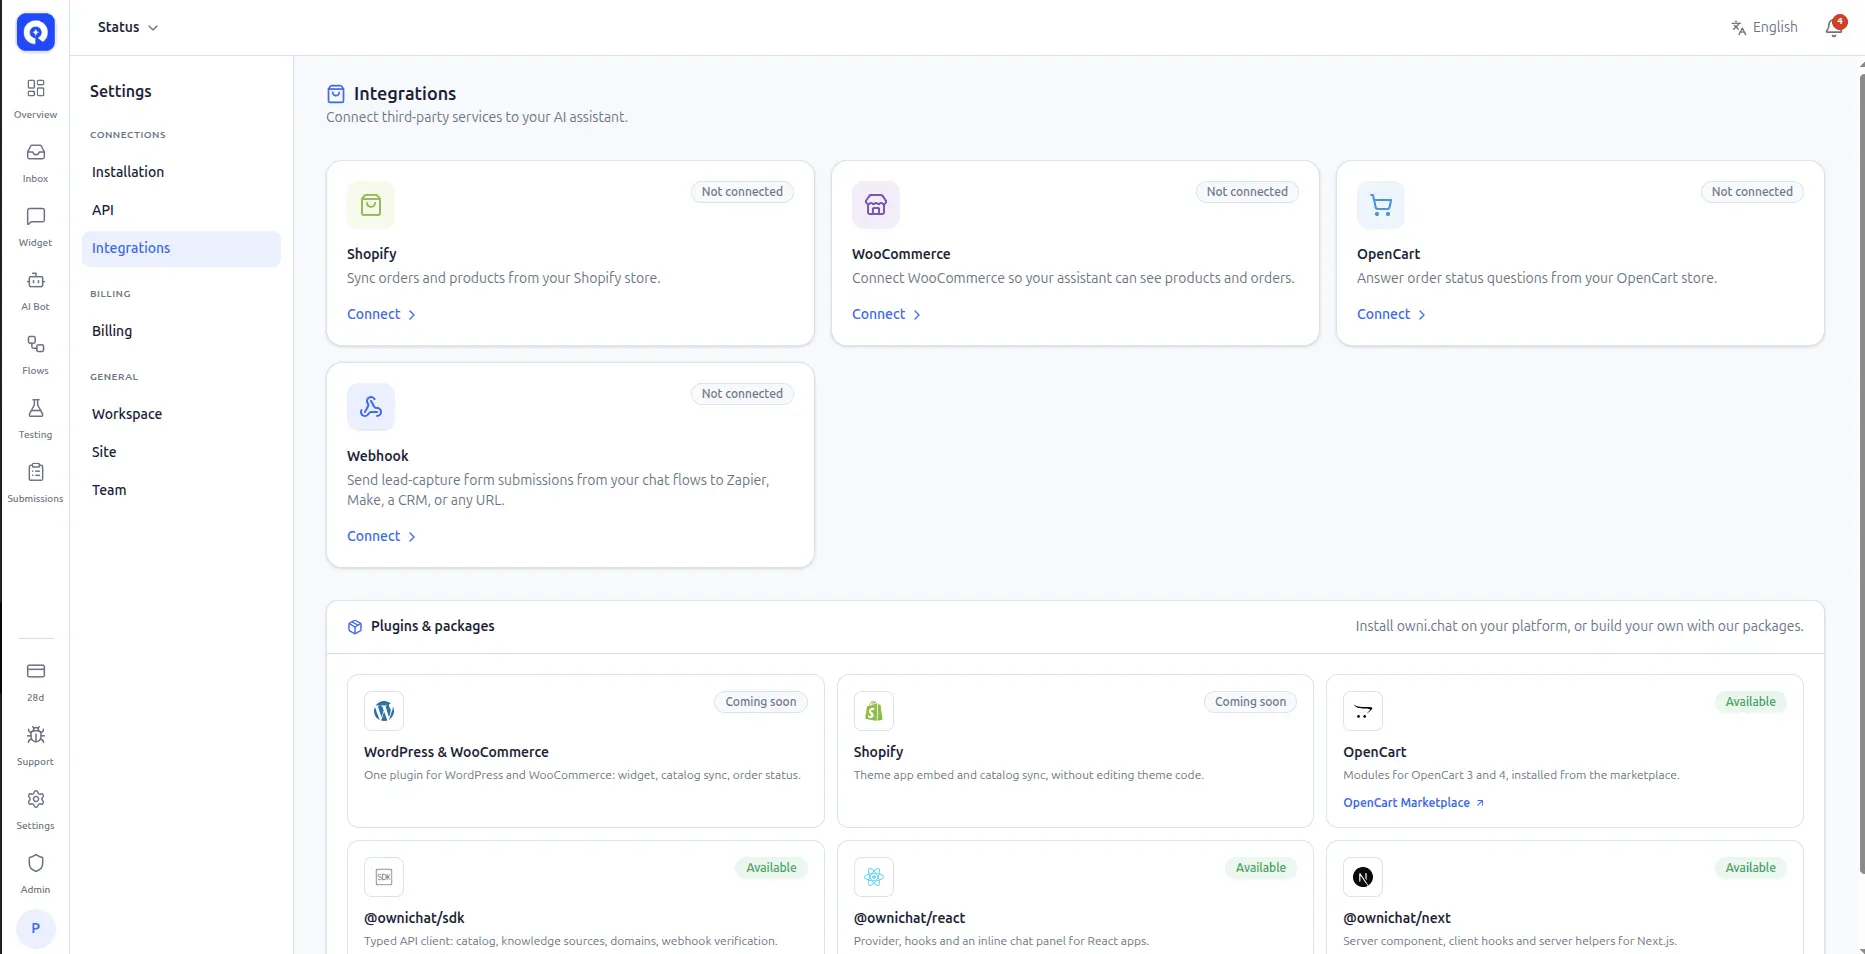Image resolution: width=1865 pixels, height=954 pixels.
Task: Click the @ownichat/react logo icon
Action: pyautogui.click(x=874, y=877)
